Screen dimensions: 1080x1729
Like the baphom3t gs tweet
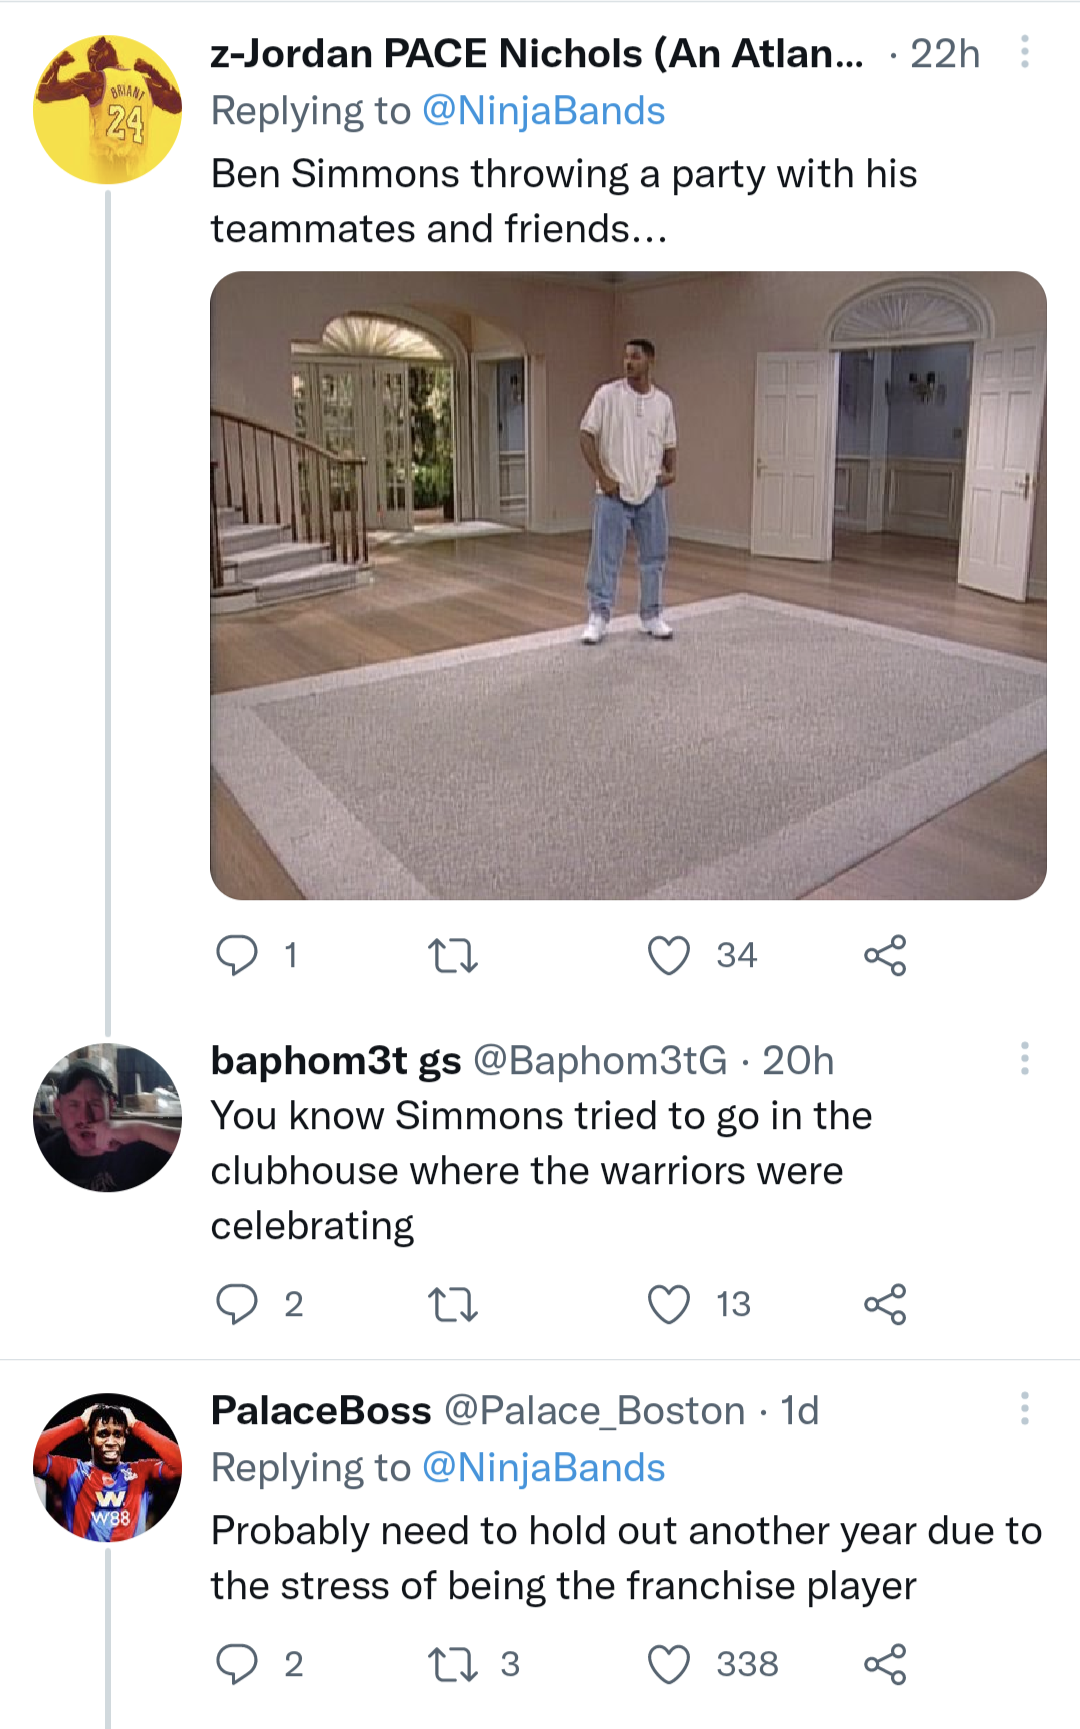(669, 1304)
